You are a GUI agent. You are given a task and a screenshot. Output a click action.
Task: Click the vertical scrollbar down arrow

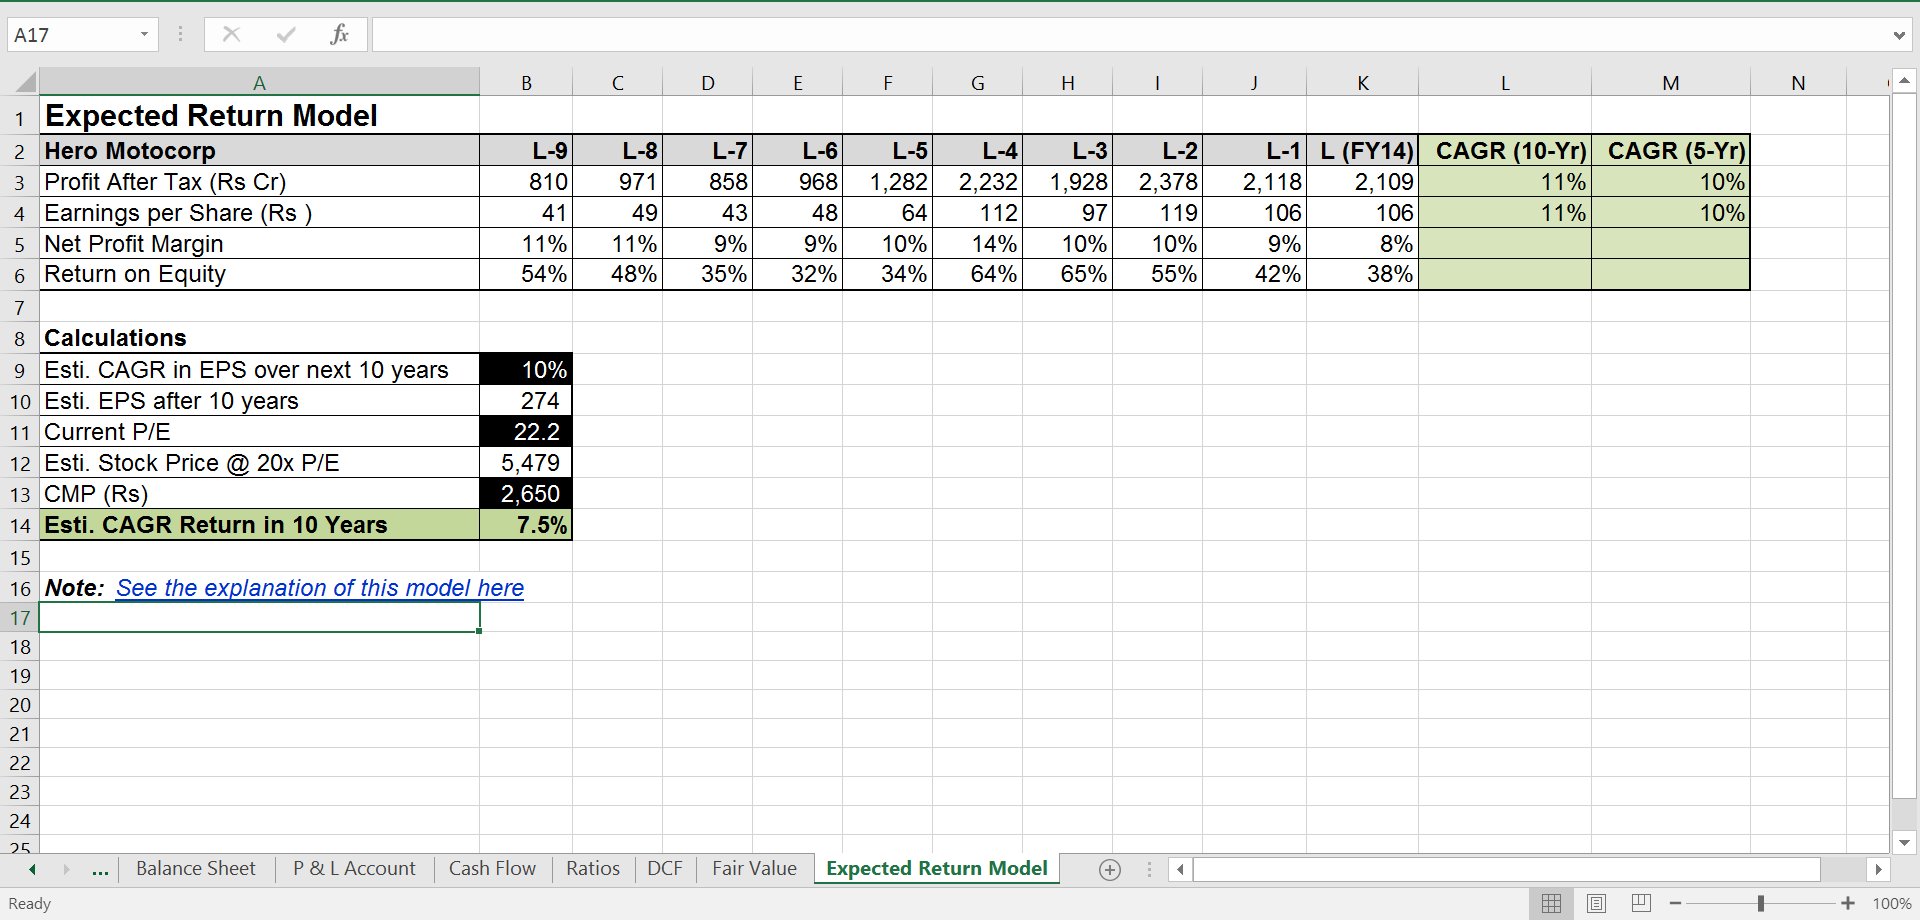click(1904, 843)
